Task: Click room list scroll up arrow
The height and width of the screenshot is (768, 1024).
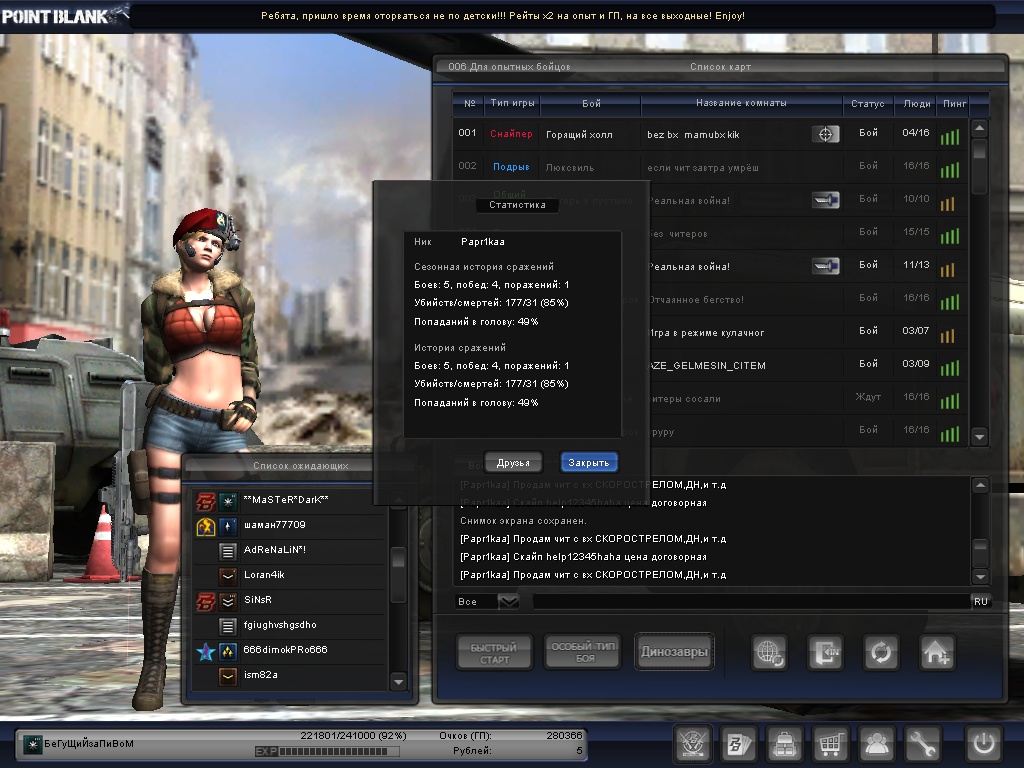Action: [979, 128]
